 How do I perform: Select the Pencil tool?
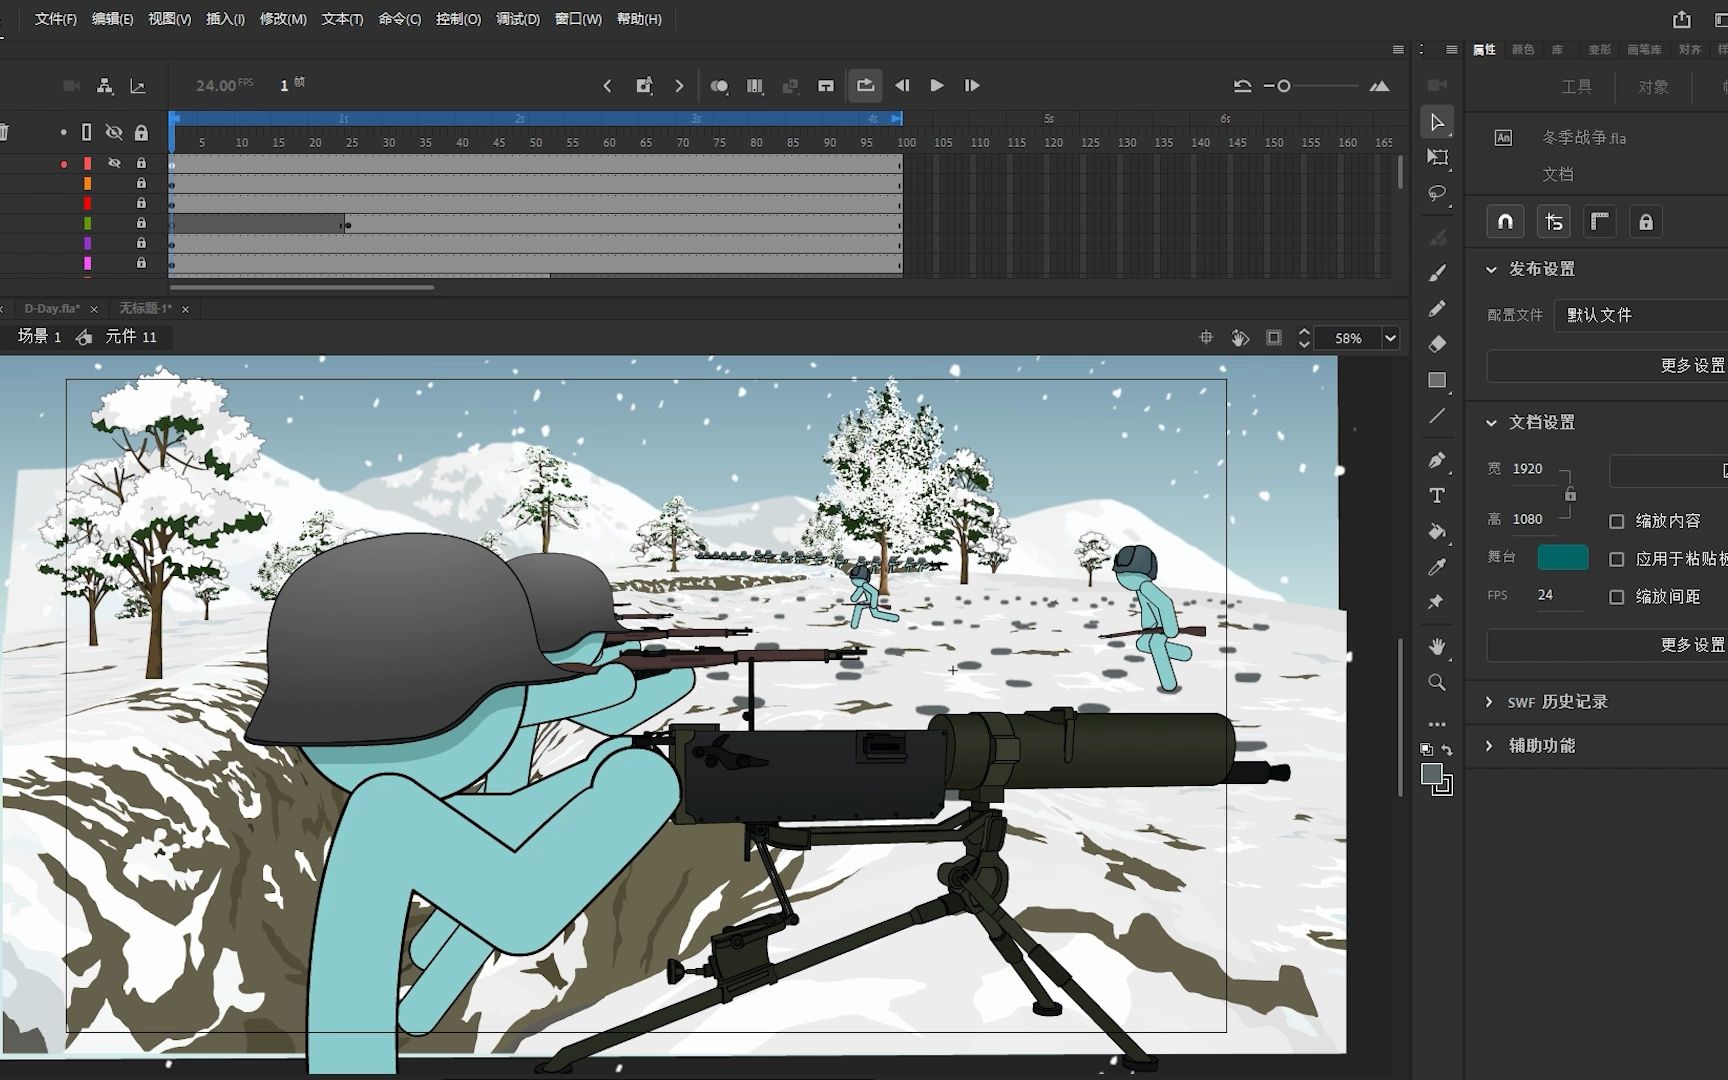tap(1437, 309)
